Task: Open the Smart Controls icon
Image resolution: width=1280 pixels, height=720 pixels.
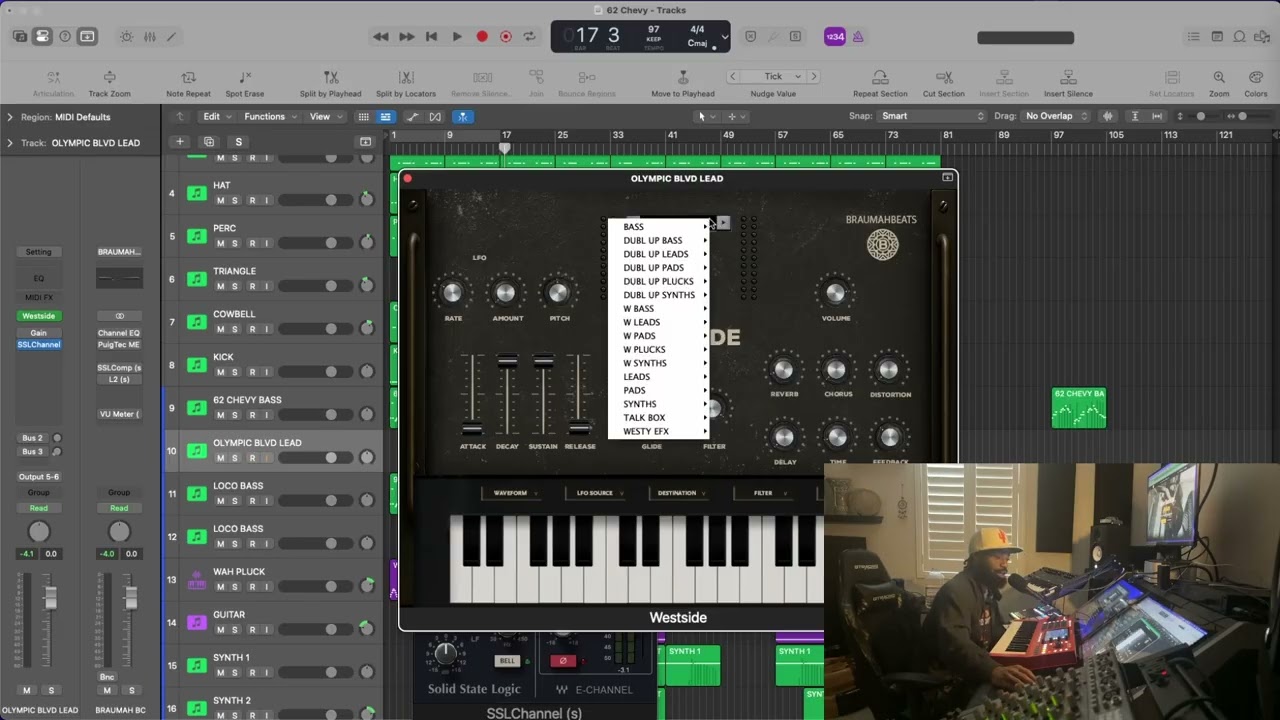Action: tap(126, 37)
